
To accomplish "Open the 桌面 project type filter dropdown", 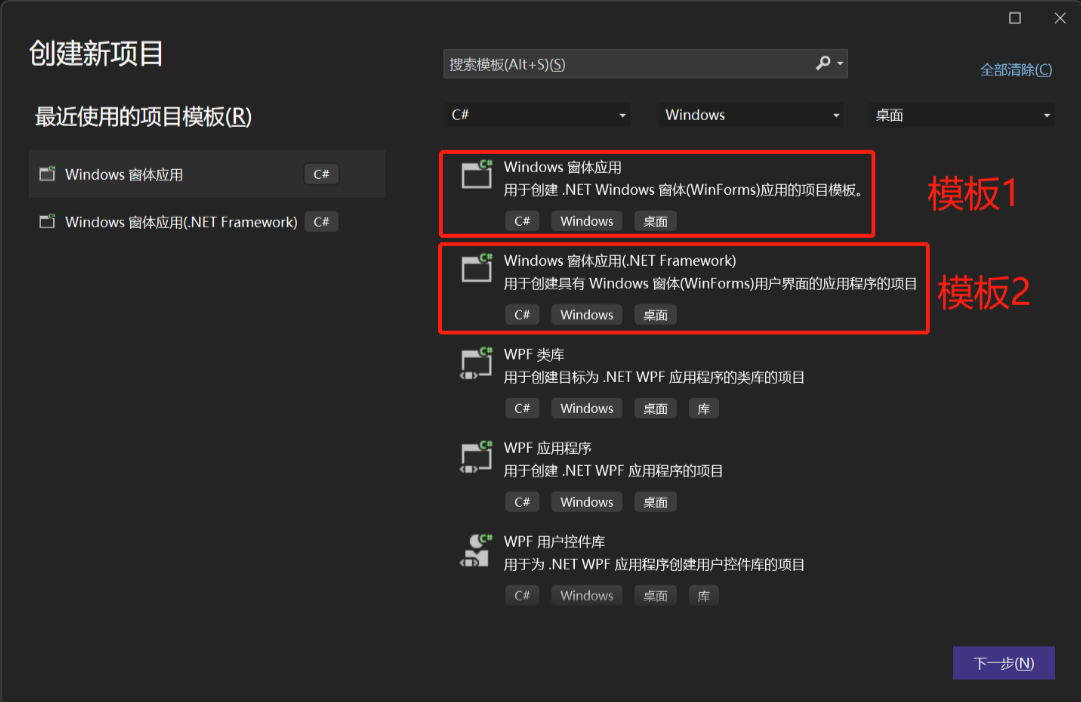I will click(x=962, y=115).
